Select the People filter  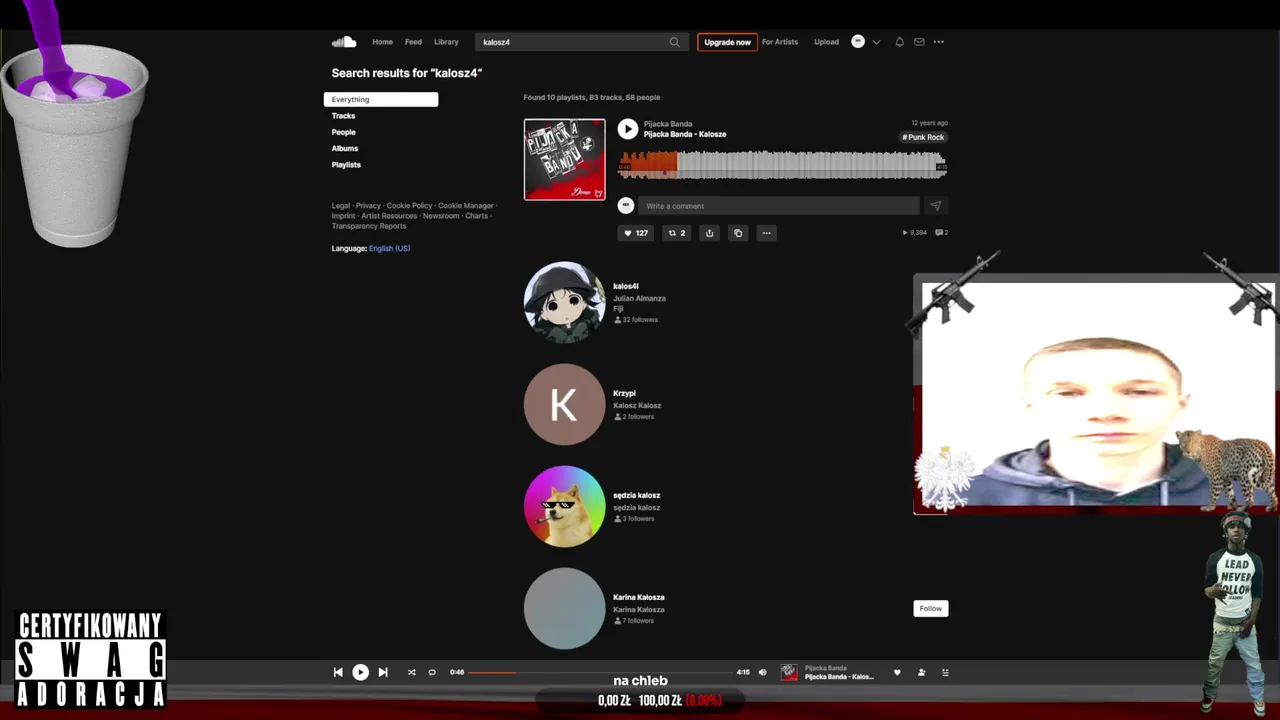click(x=344, y=132)
